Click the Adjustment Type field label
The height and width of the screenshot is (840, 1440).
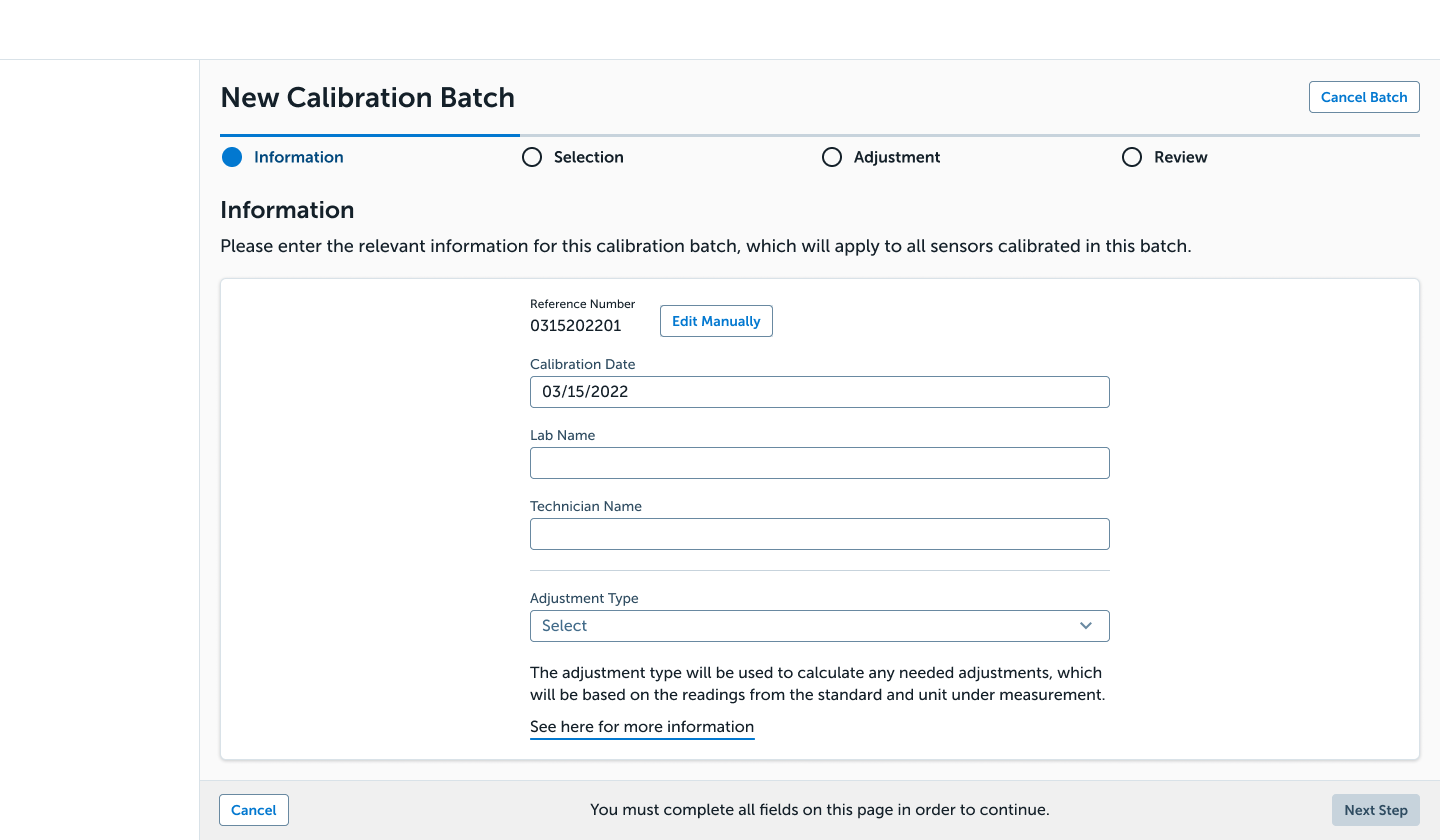pos(584,598)
